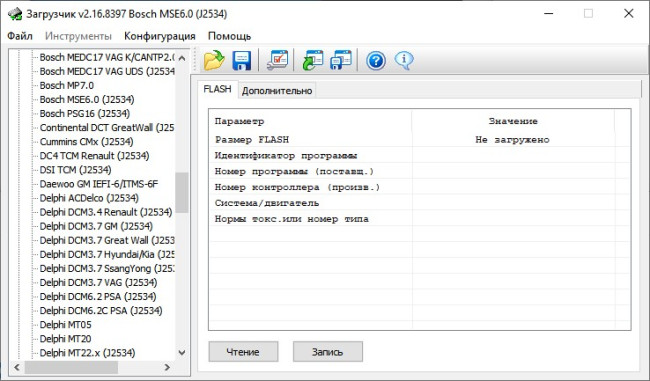Select Cummins CMx (J2534) entry

(87, 142)
